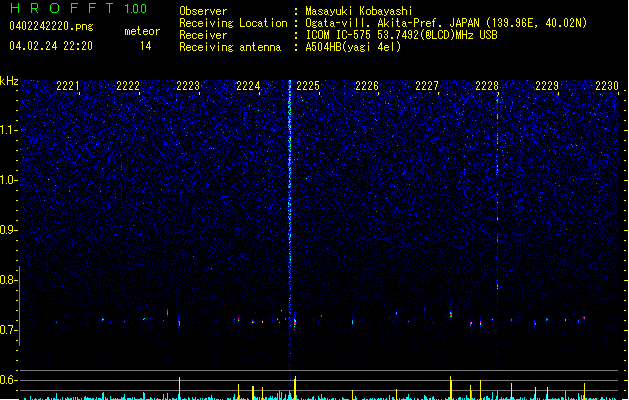
Task: Click the 'Receiver' field label
Action: pos(203,35)
